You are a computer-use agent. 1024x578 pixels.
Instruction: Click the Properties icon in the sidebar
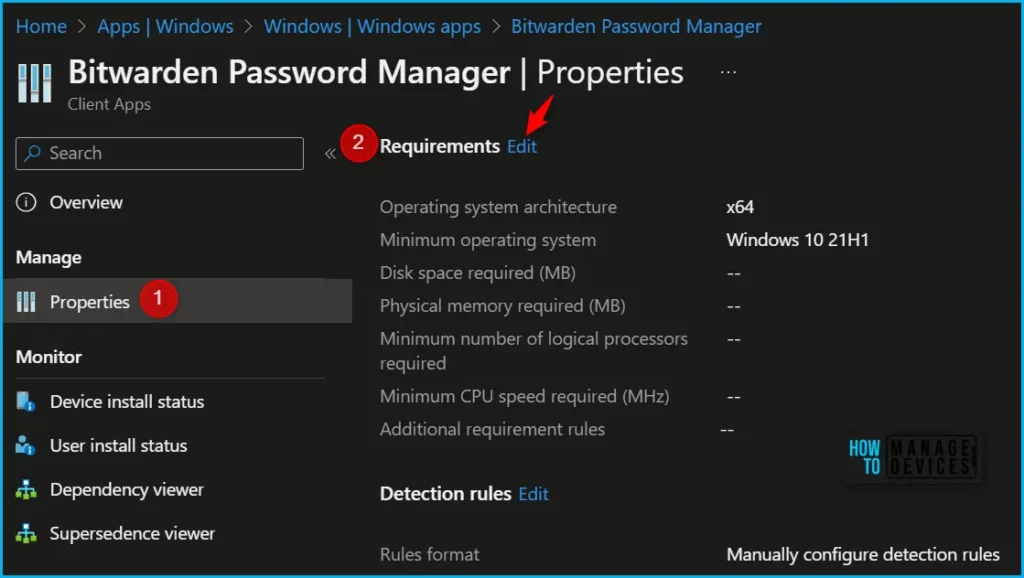pos(26,302)
